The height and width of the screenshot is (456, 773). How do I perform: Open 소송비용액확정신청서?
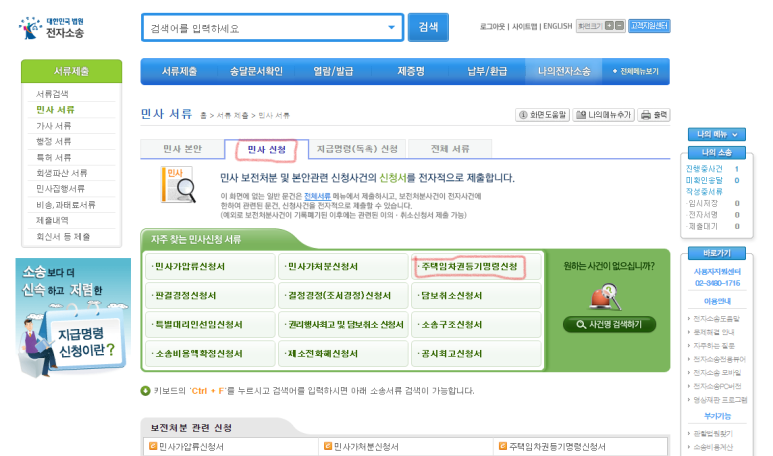point(210,354)
